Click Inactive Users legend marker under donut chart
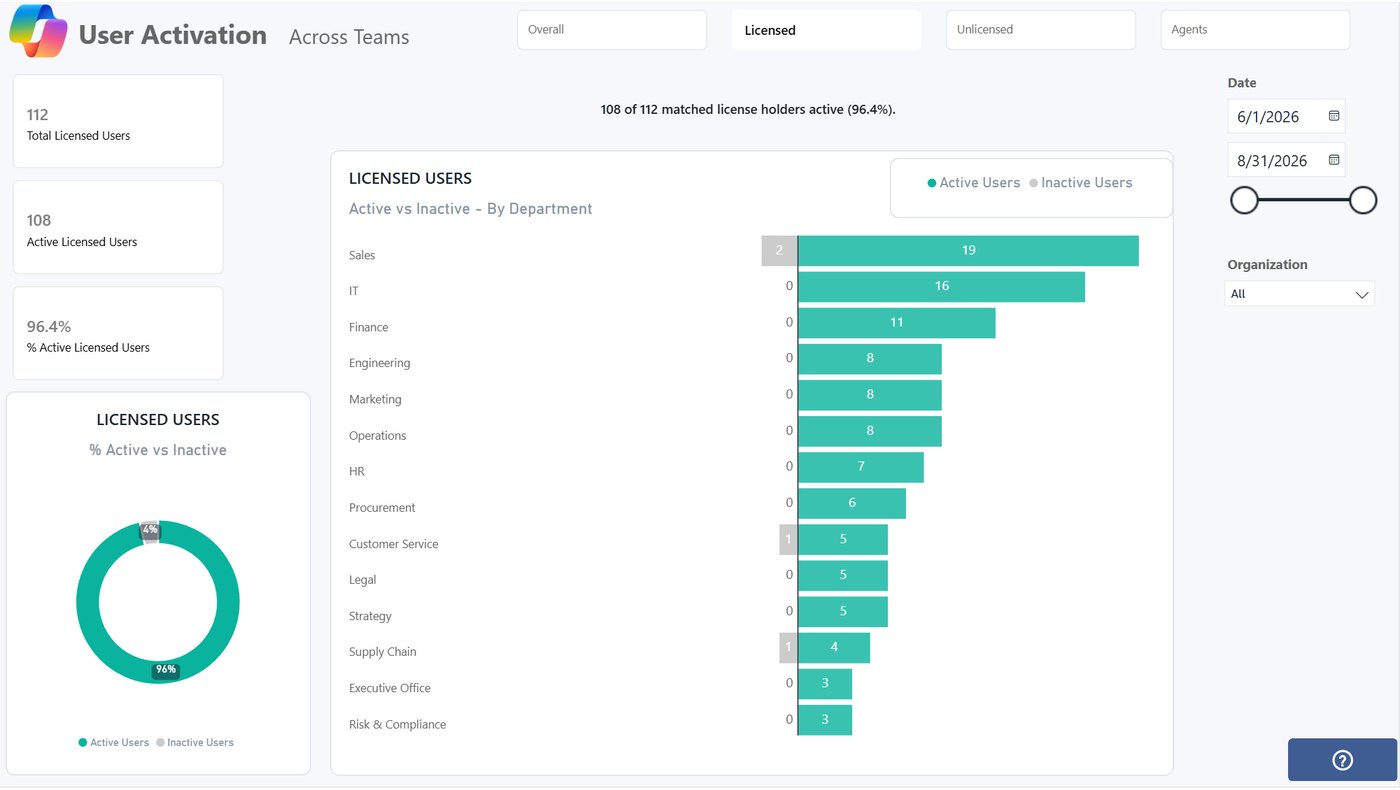1400x790 pixels. (160, 743)
